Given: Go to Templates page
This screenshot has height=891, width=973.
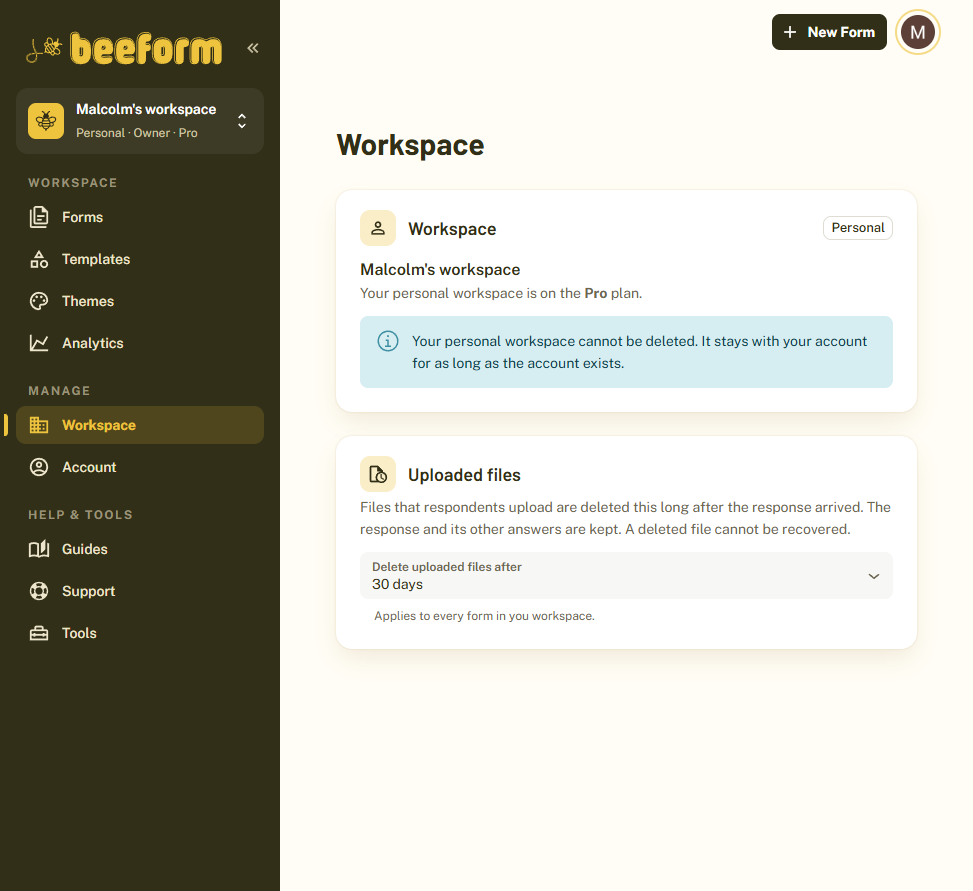Looking at the screenshot, I should (x=140, y=259).
